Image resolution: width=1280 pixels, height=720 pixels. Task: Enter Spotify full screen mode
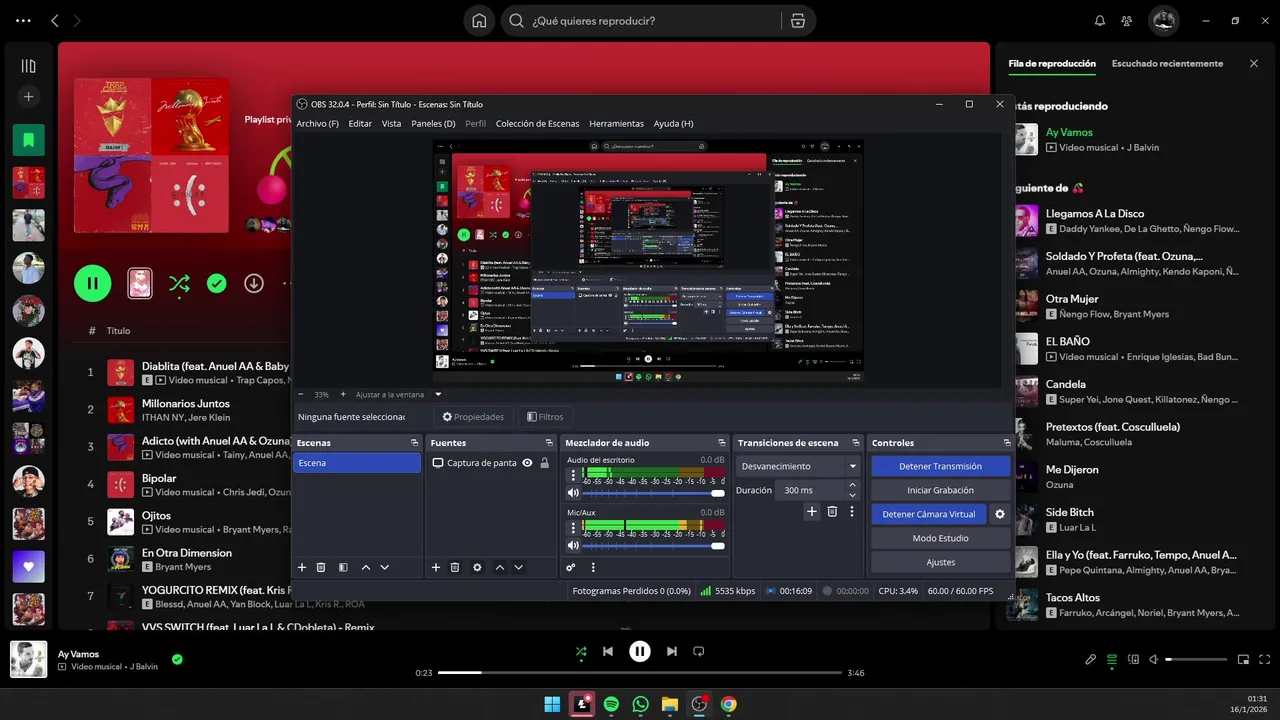1264,659
